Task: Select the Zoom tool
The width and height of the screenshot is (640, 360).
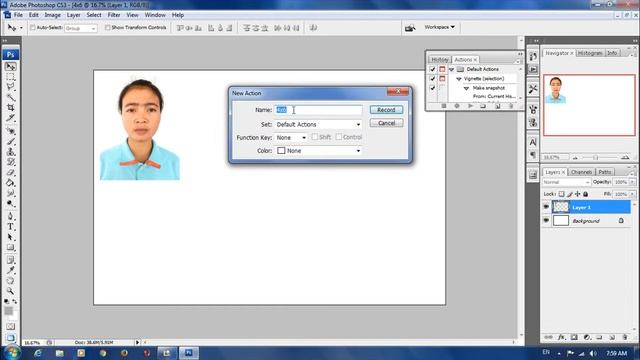Action: point(11,291)
